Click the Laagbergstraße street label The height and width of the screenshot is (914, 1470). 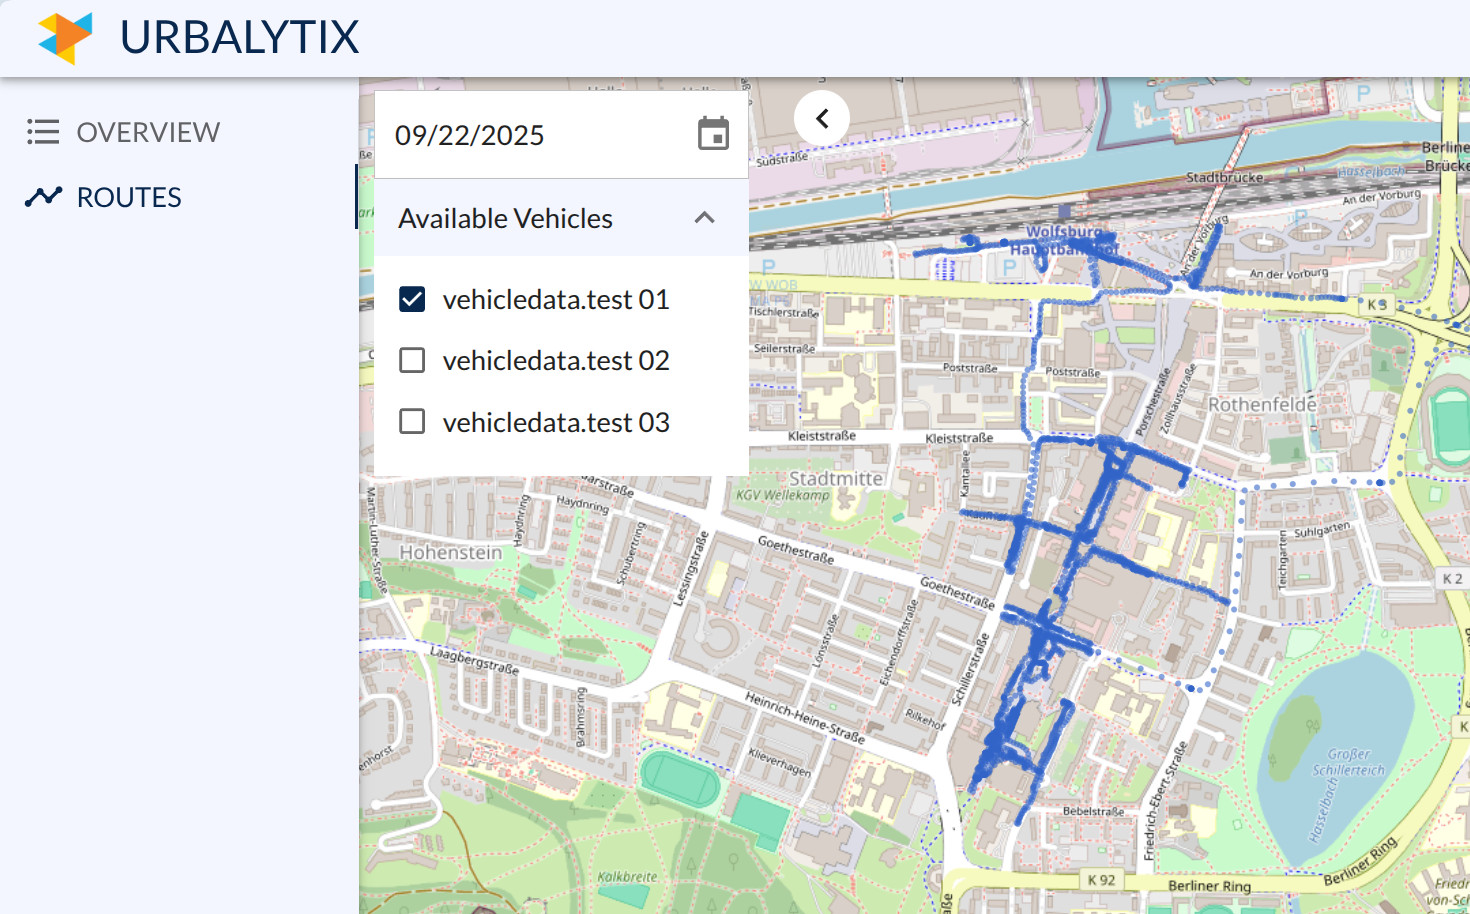[x=474, y=660]
